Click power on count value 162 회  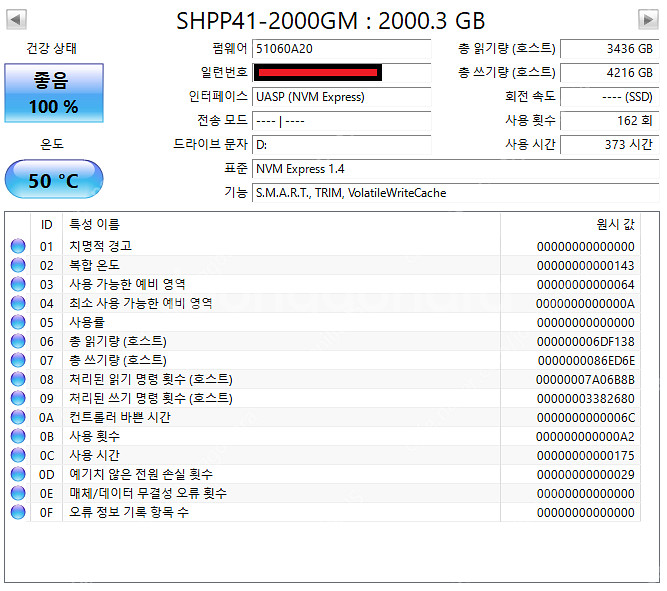pyautogui.click(x=610, y=121)
